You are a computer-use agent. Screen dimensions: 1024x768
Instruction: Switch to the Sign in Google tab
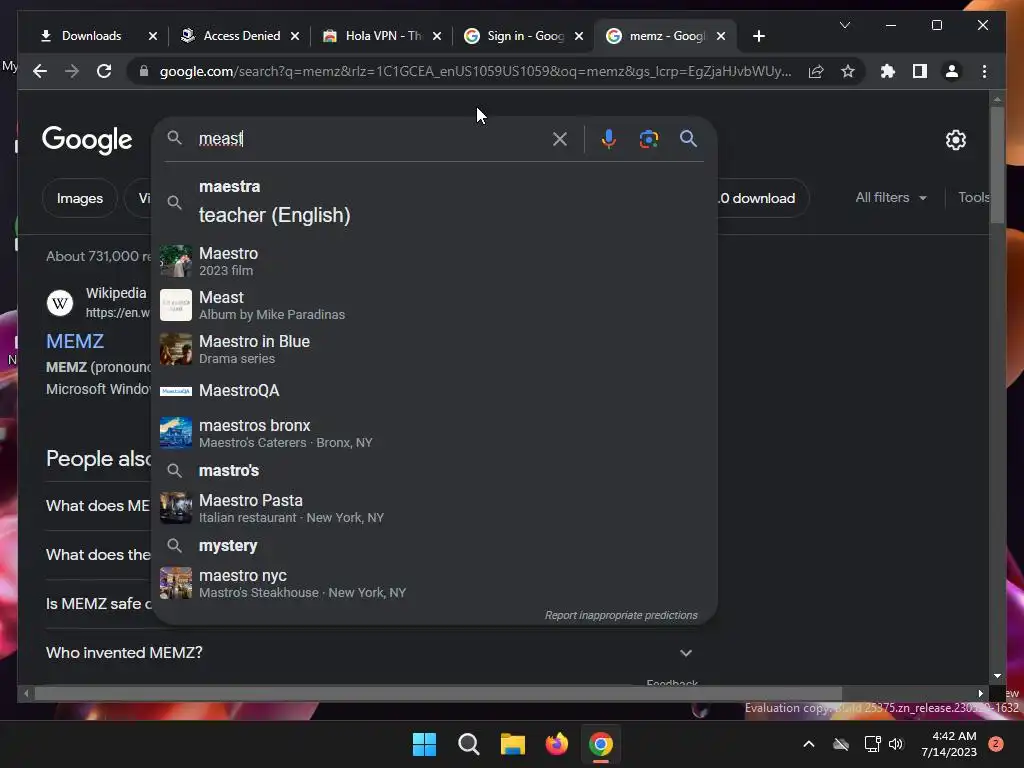(526, 36)
